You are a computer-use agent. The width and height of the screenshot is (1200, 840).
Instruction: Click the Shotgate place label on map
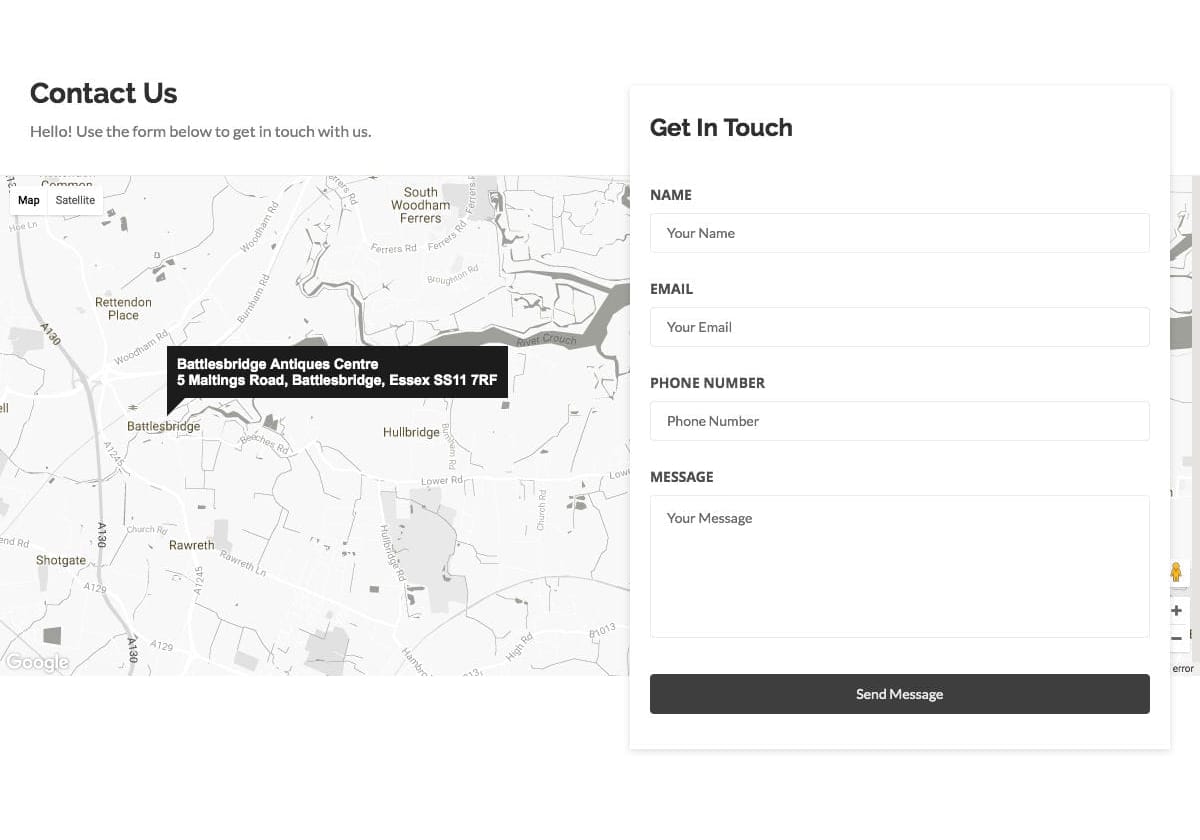point(61,560)
